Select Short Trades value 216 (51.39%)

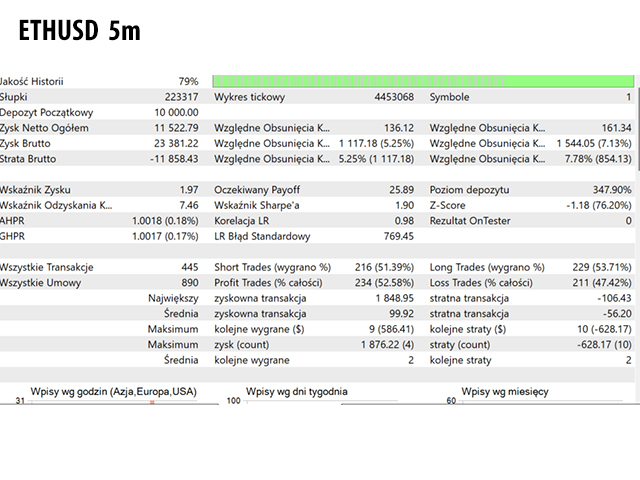point(384,268)
